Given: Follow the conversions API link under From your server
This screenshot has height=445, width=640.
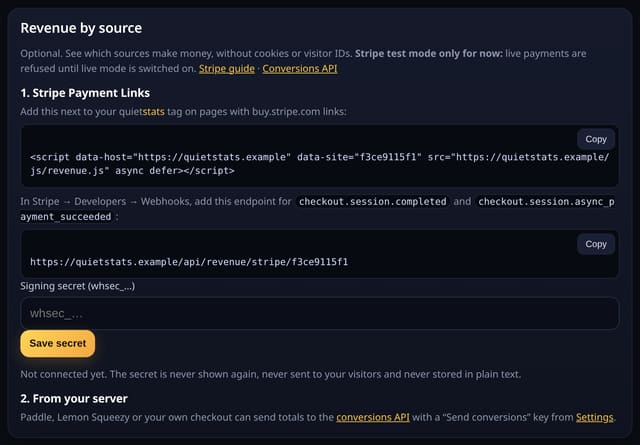Looking at the screenshot, I should click(373, 417).
